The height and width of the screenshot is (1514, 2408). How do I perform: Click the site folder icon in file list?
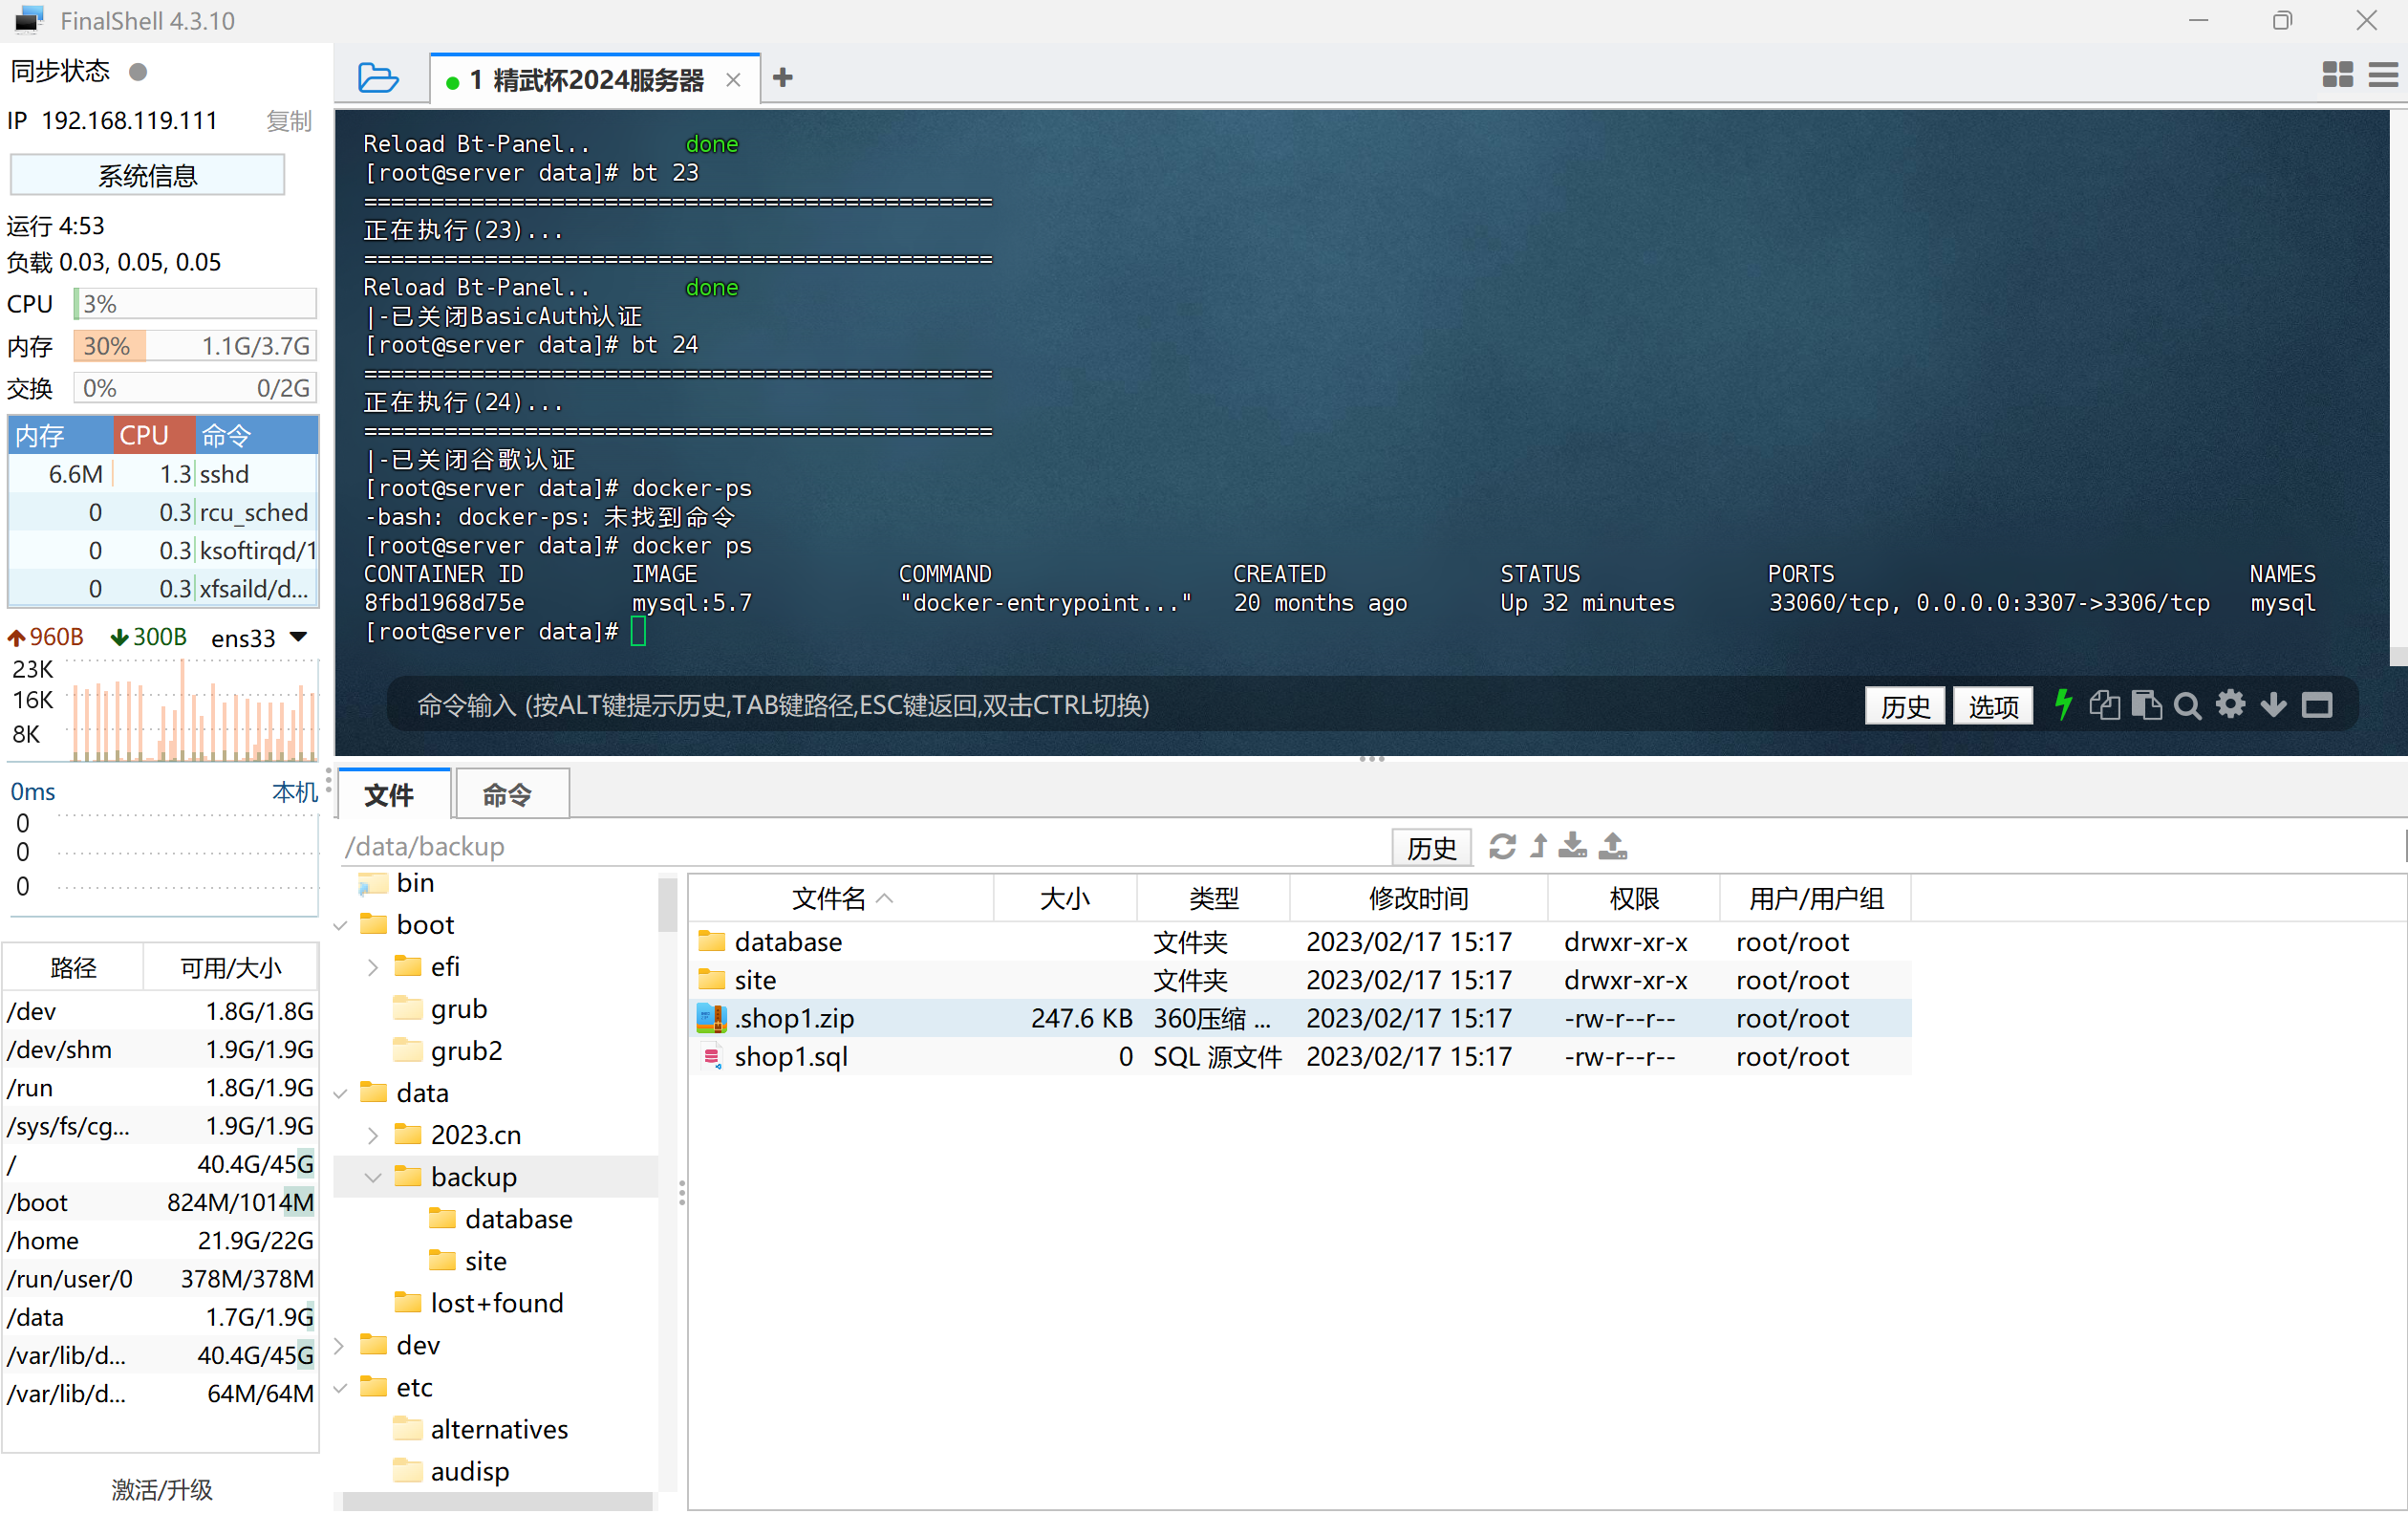pos(712,979)
